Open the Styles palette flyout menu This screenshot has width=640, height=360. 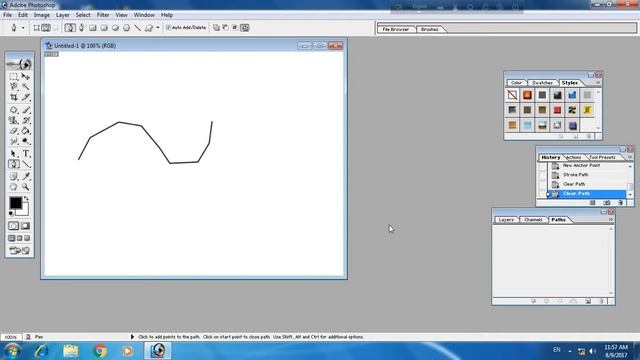[598, 83]
